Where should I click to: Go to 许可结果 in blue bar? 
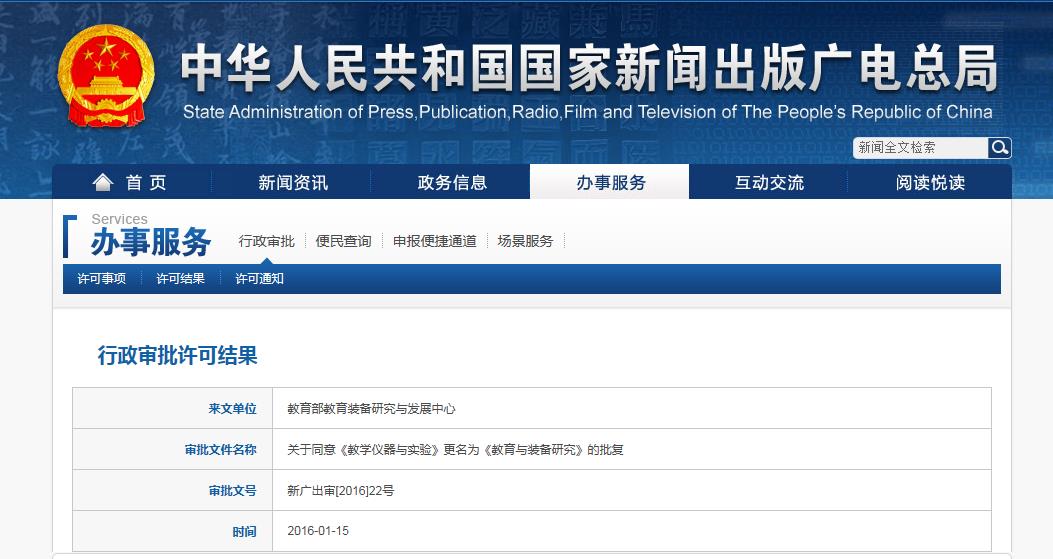click(x=181, y=279)
